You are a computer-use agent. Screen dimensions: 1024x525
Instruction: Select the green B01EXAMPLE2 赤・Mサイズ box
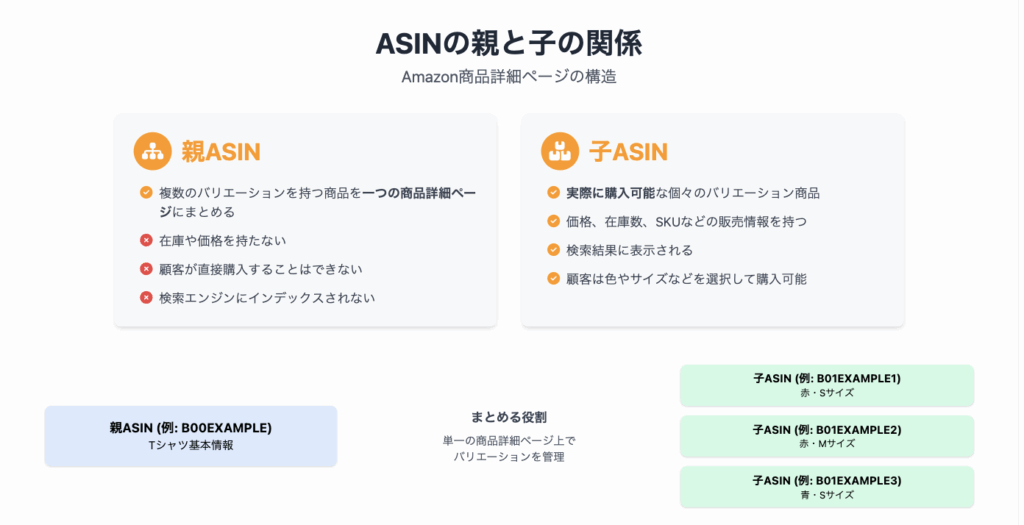pyautogui.click(x=827, y=436)
